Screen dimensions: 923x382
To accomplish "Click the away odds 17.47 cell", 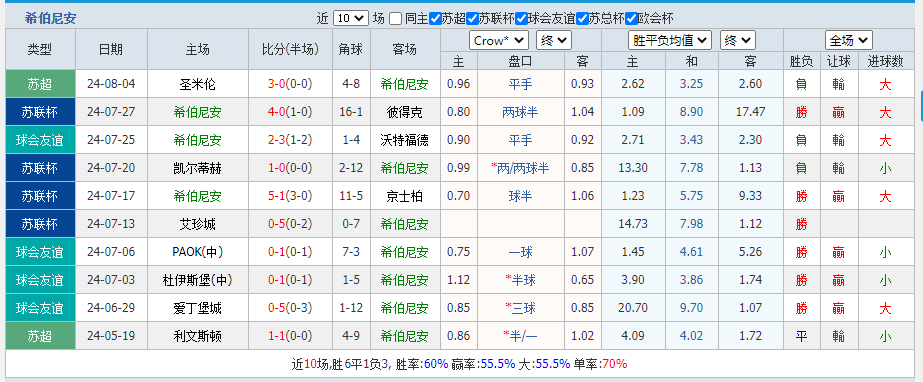I will [751, 112].
